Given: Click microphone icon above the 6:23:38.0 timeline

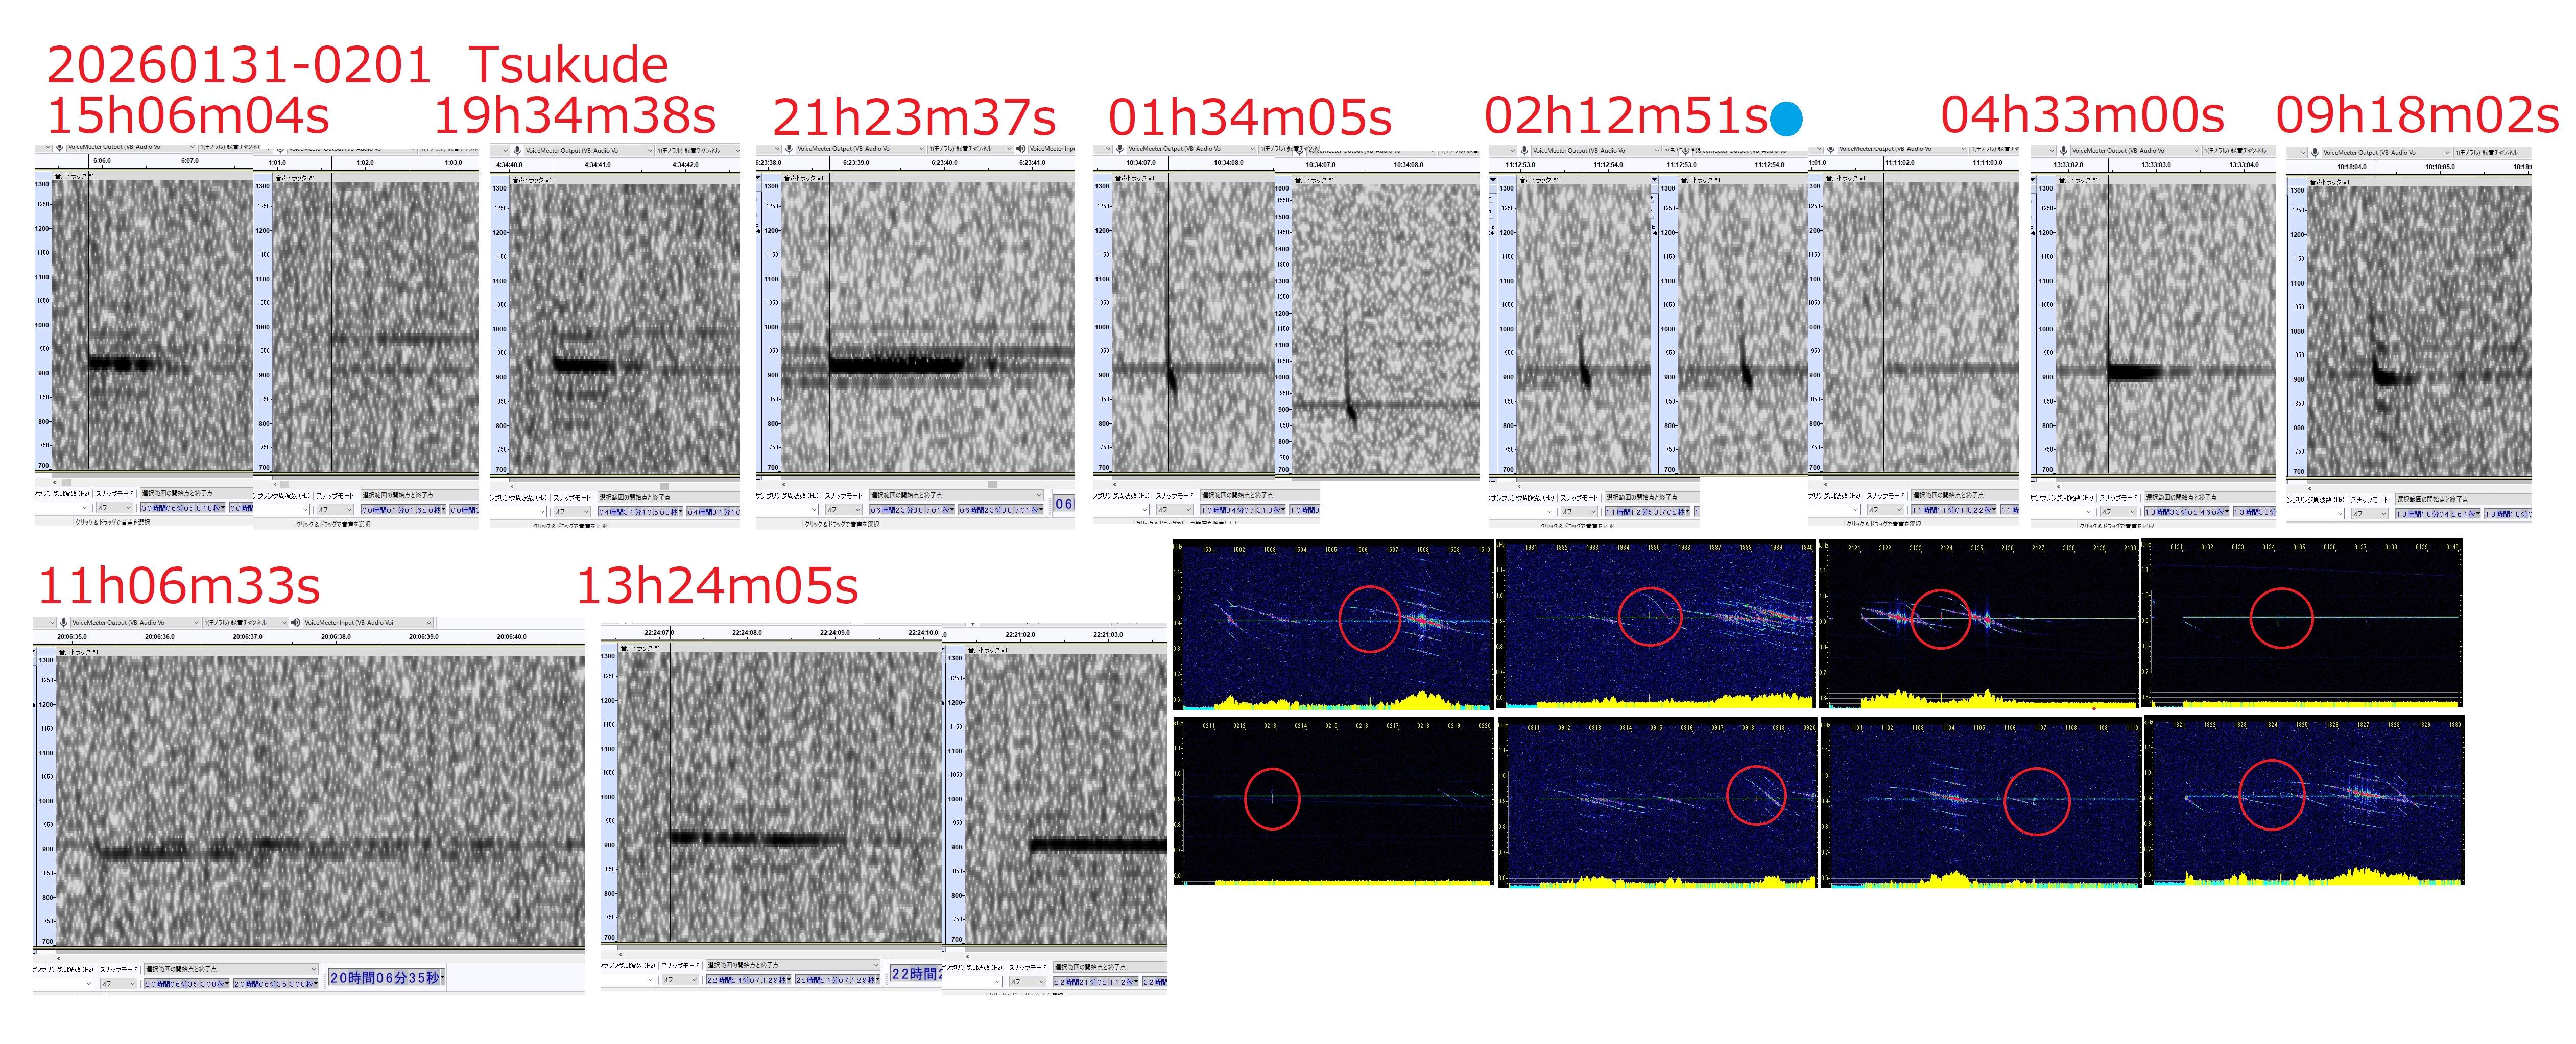Looking at the screenshot, I should (789, 149).
